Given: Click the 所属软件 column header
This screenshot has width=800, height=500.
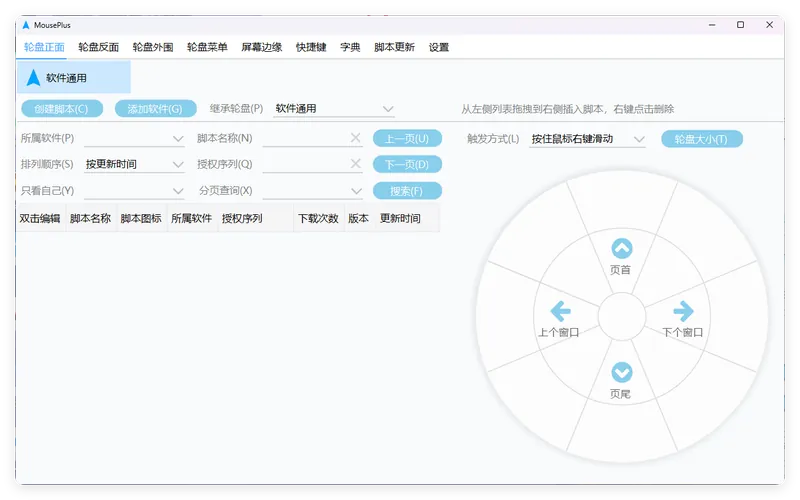Looking at the screenshot, I should click(192, 218).
